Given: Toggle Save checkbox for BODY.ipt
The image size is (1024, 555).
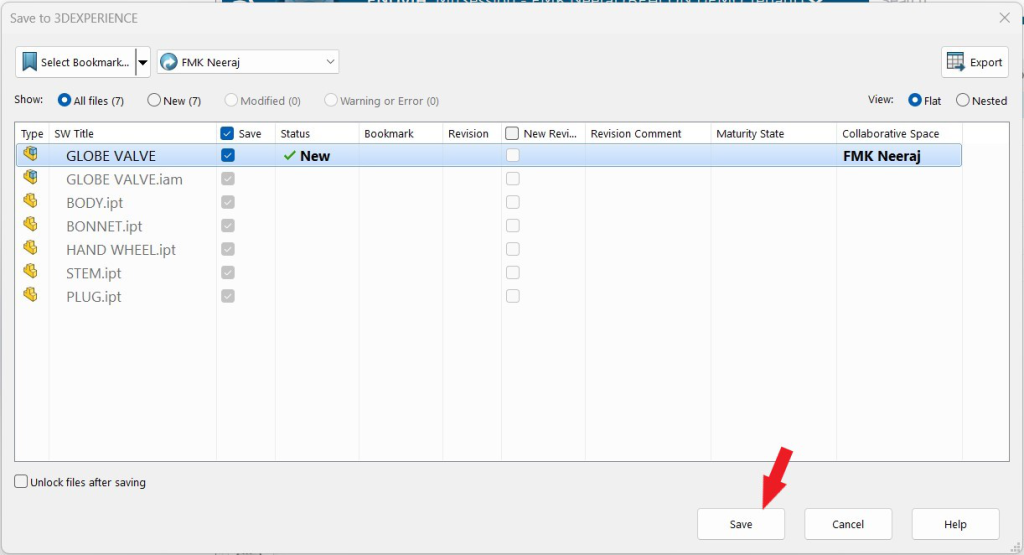Looking at the screenshot, I should pyautogui.click(x=228, y=202).
